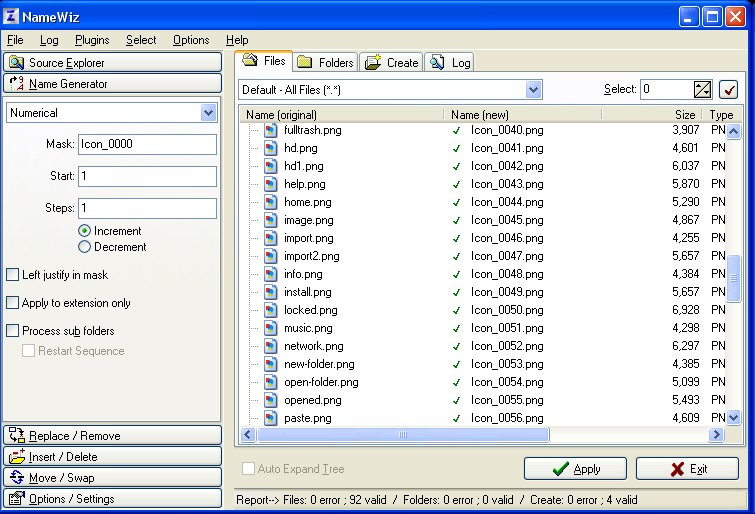Select the open-folder.png file row
Viewport: 755px width, 514px height.
click(483, 382)
